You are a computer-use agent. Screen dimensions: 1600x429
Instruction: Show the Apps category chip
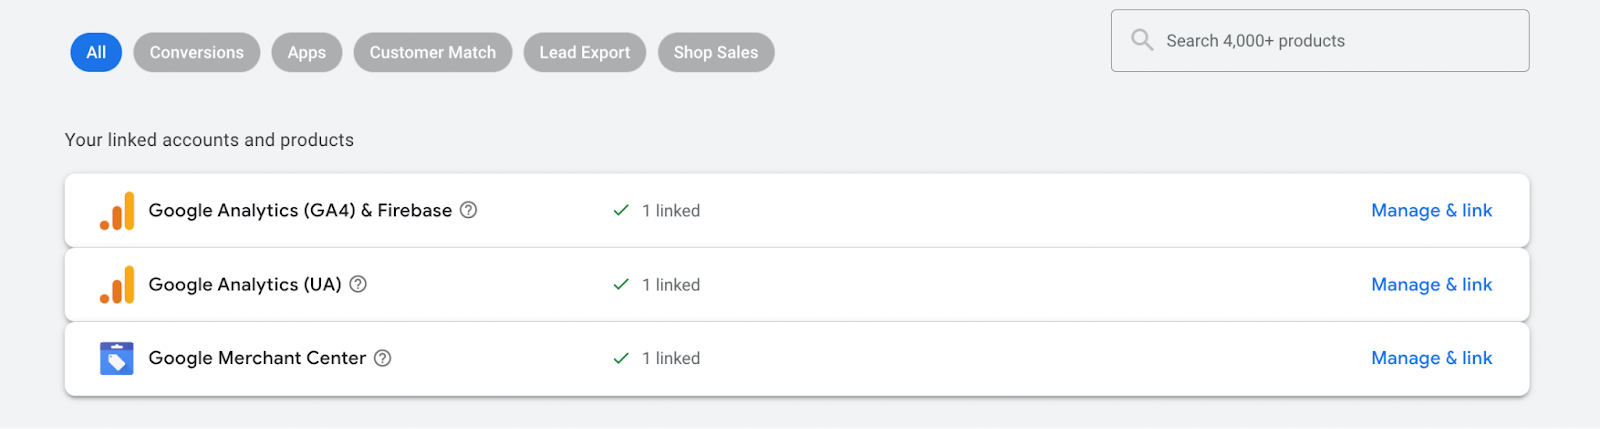click(x=307, y=53)
